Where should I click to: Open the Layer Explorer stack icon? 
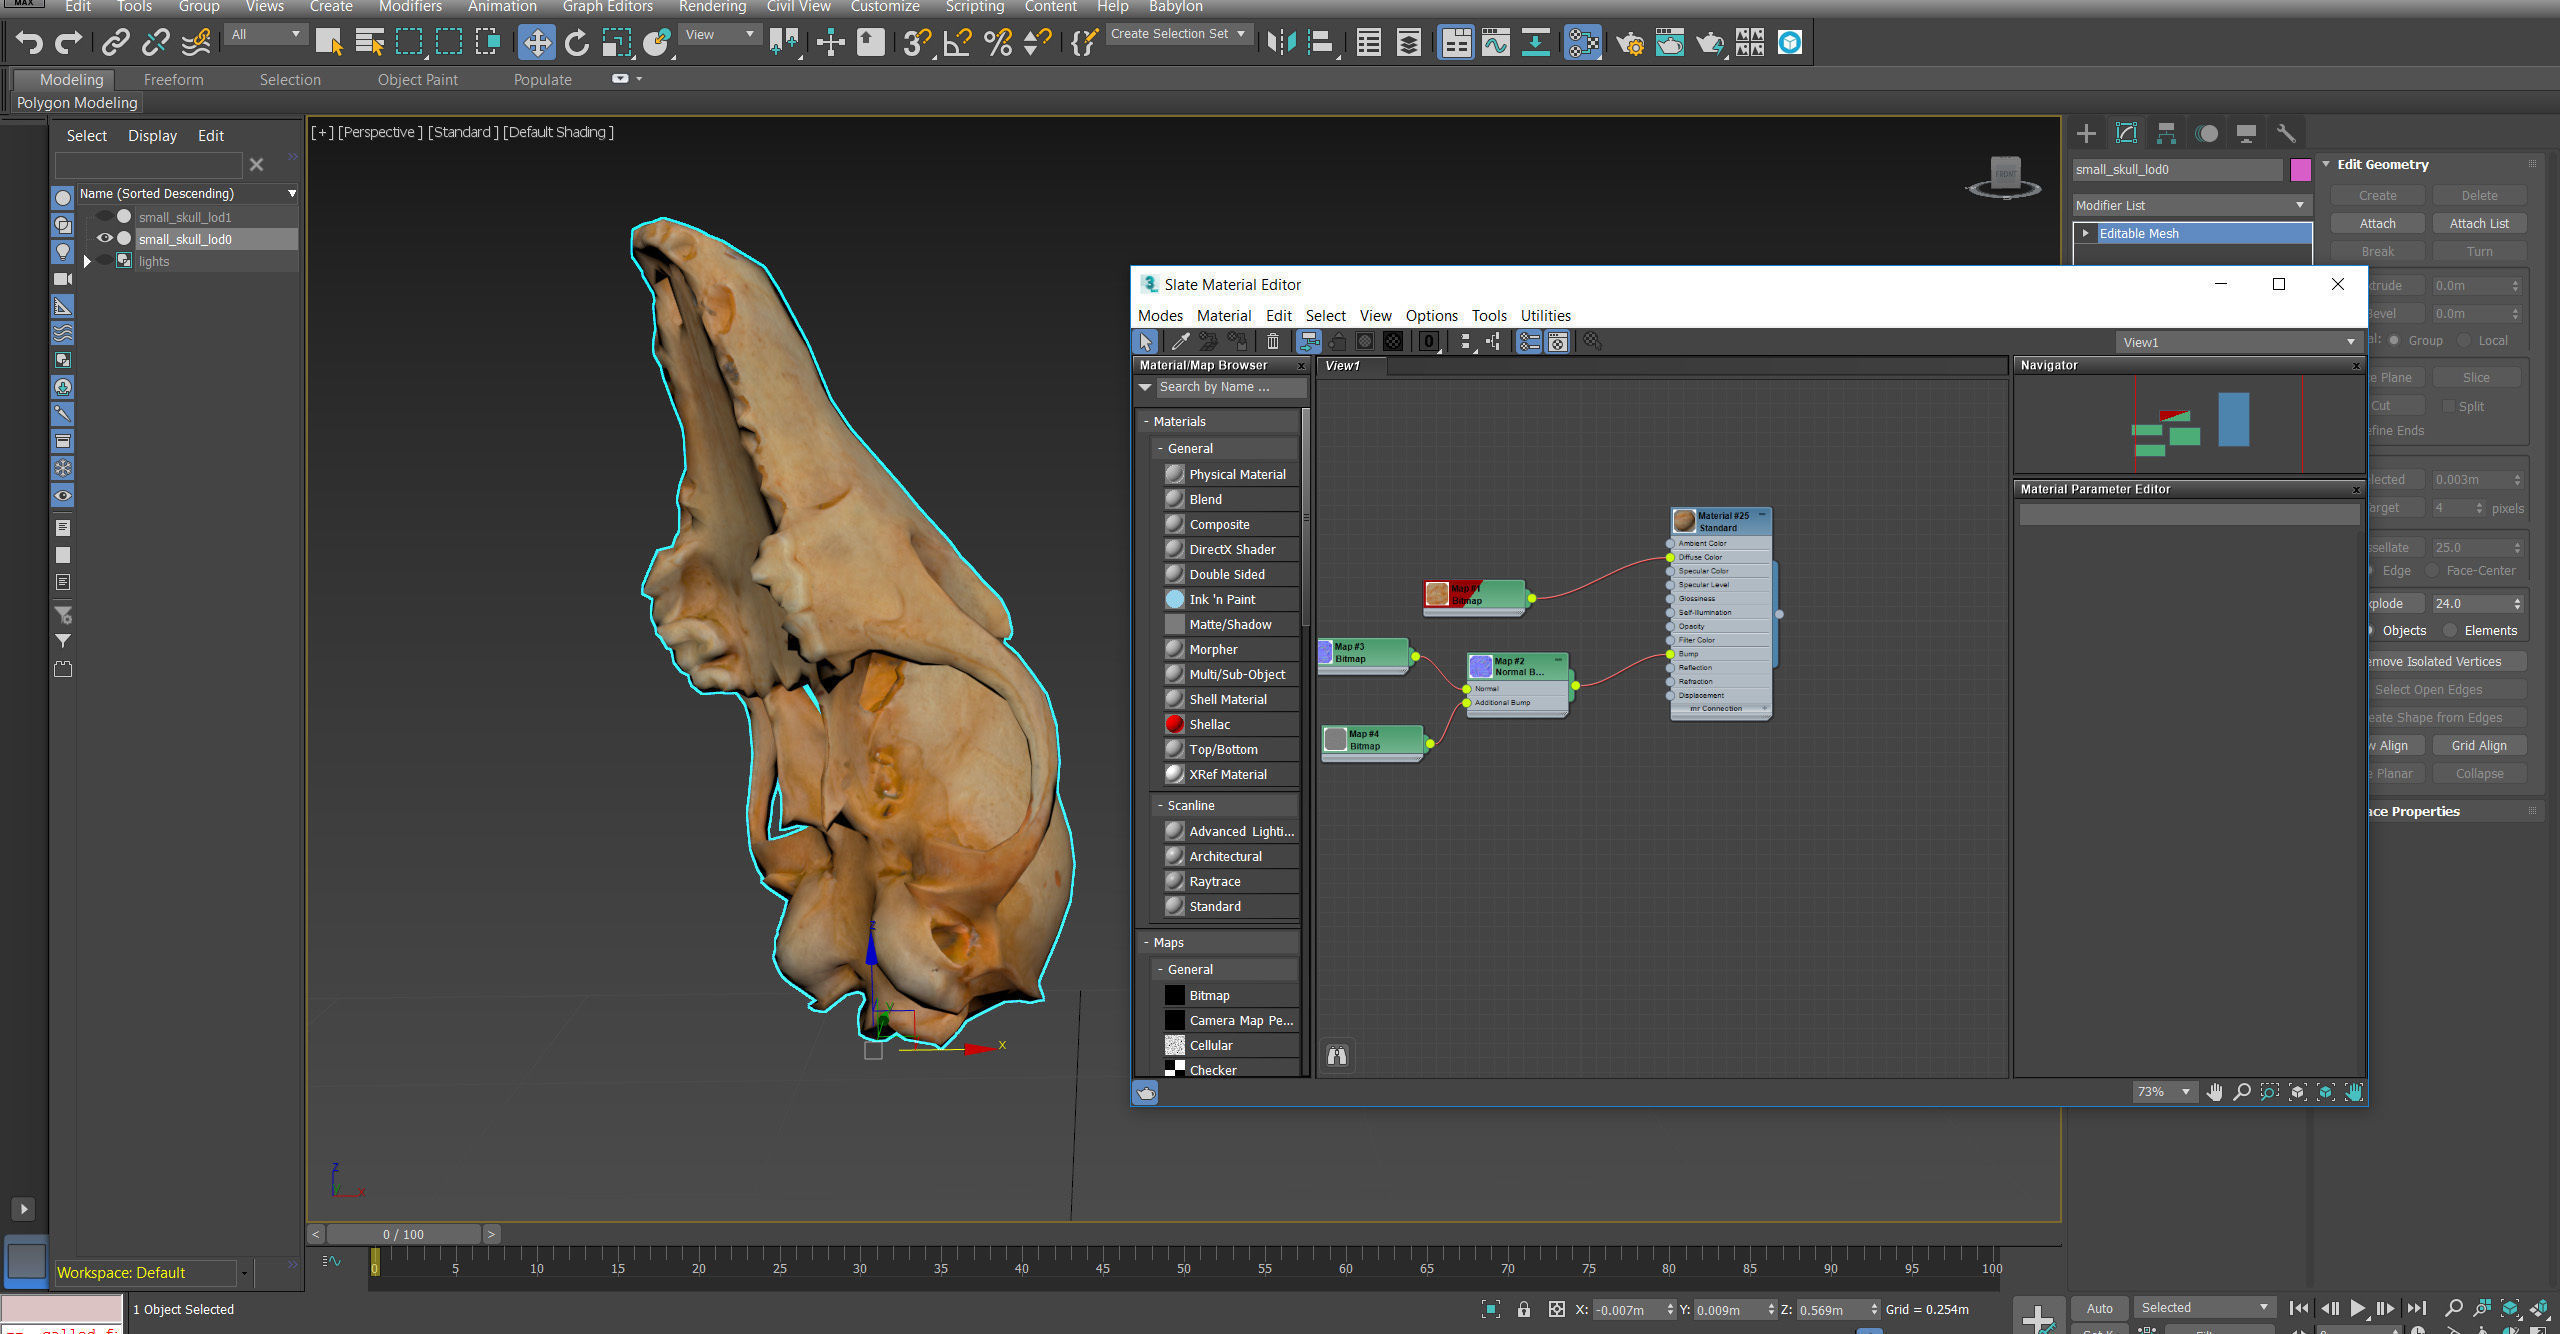[1408, 42]
